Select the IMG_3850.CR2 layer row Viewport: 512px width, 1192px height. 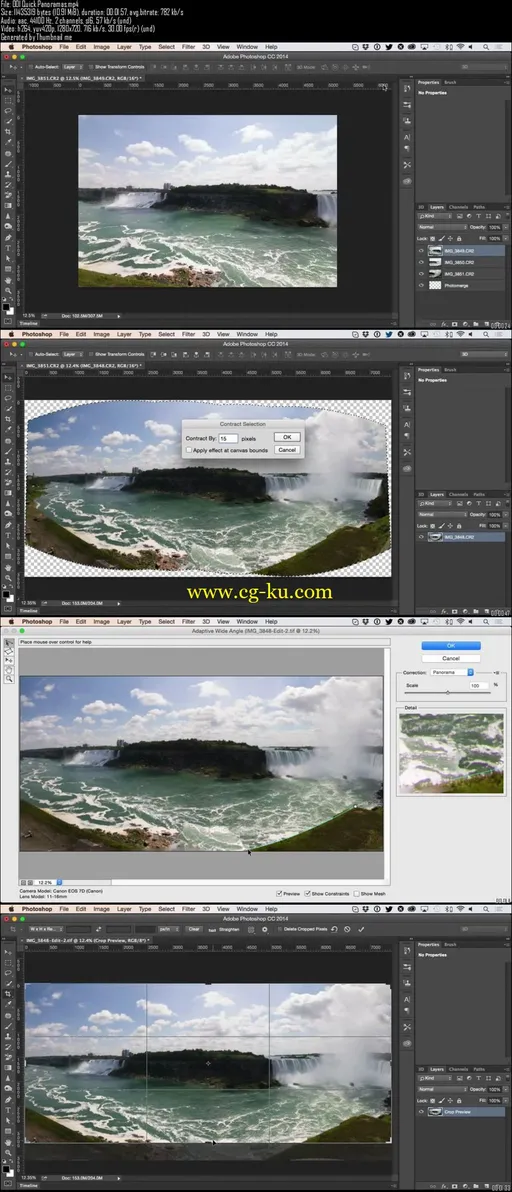460,262
